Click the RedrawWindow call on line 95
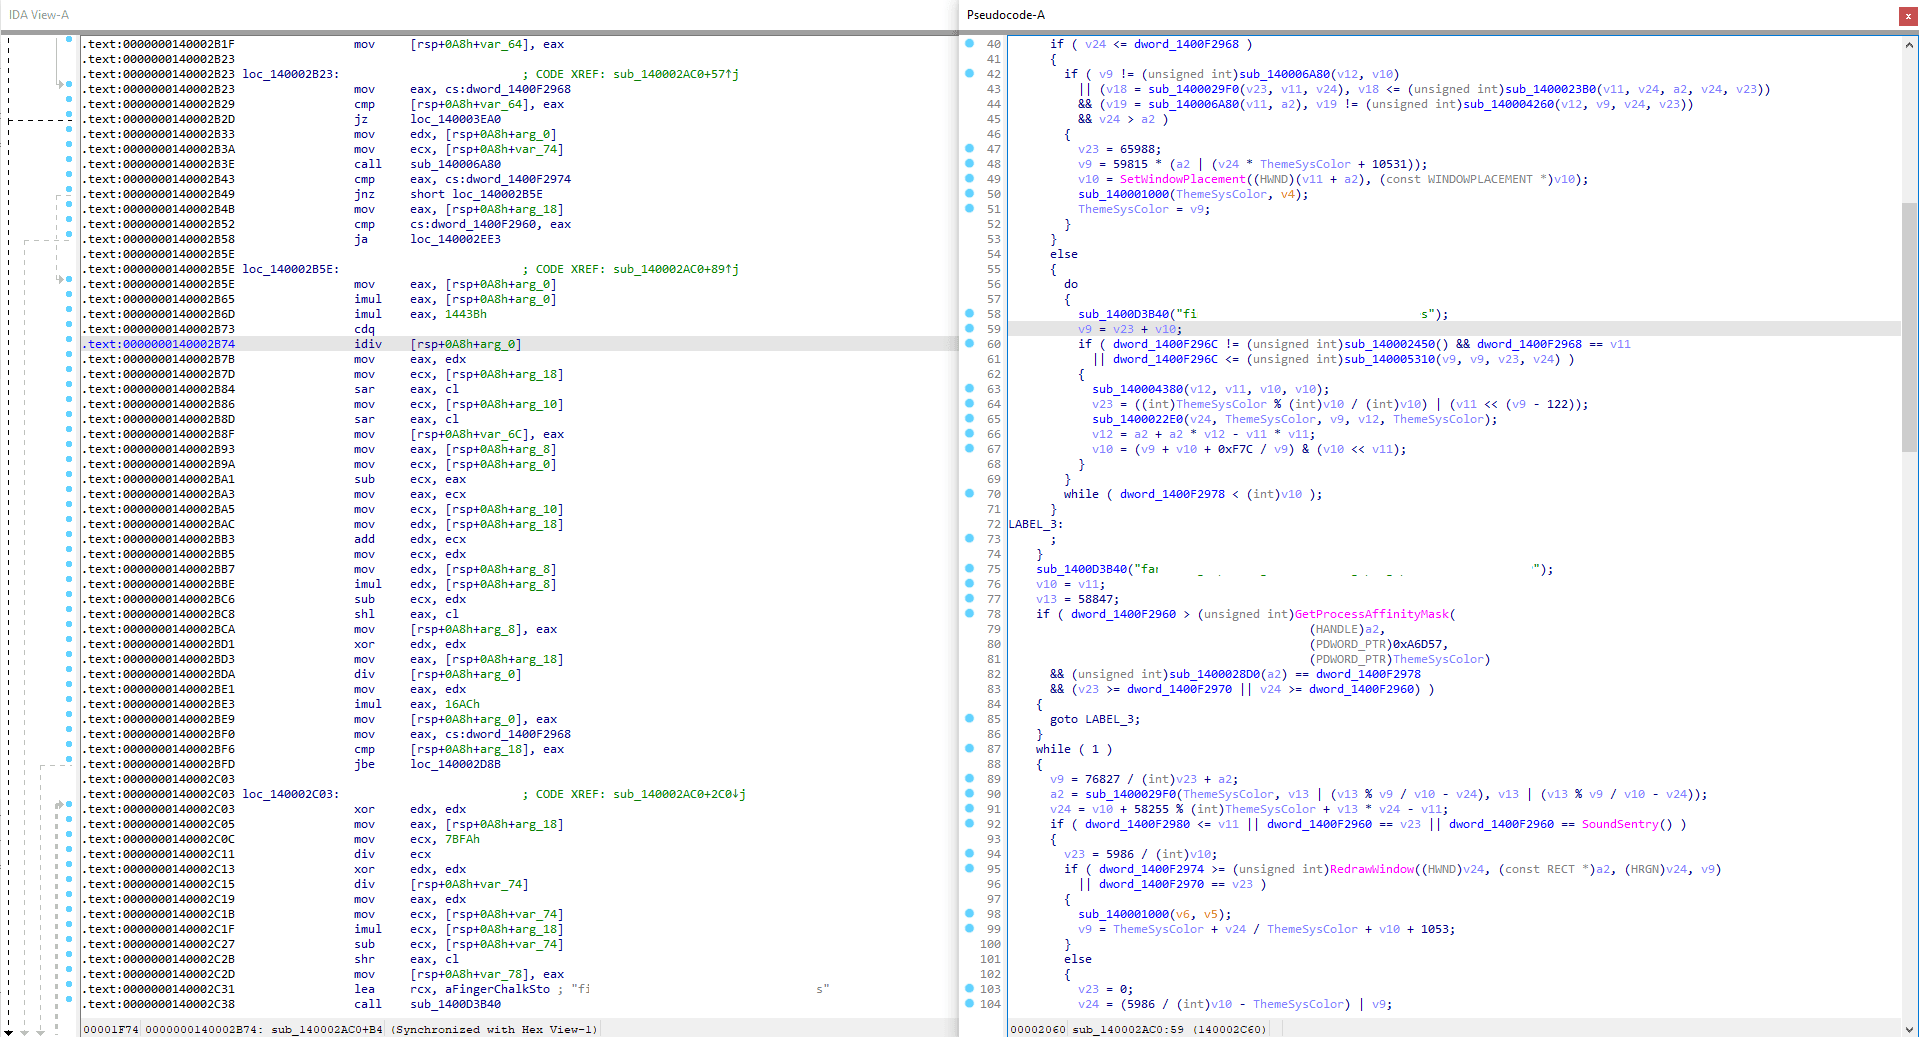The height and width of the screenshot is (1037, 1919). point(1371,869)
